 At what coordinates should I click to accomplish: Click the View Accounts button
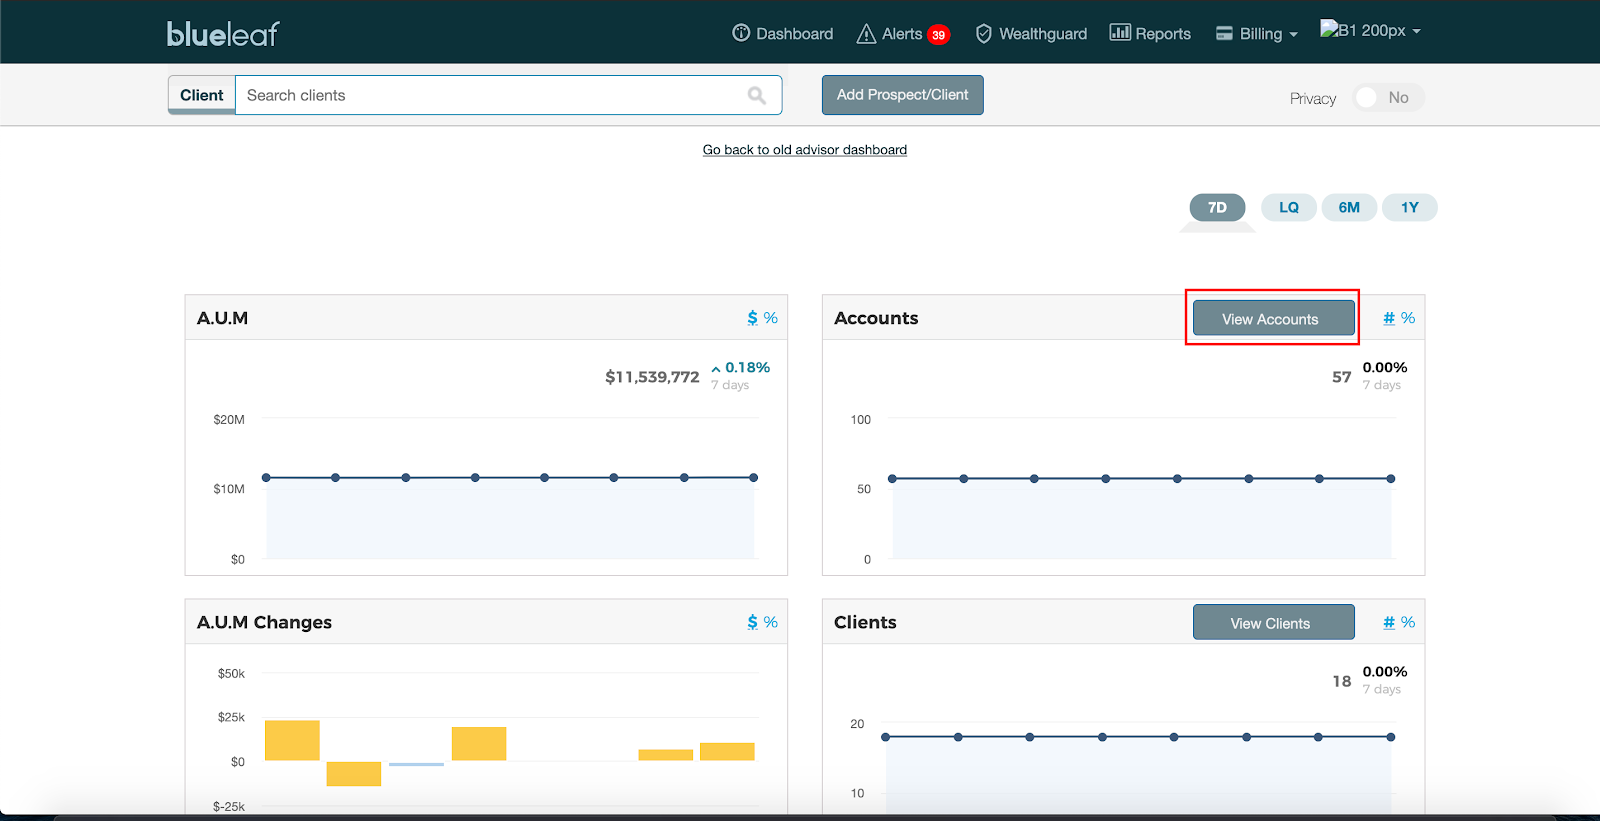1272,319
